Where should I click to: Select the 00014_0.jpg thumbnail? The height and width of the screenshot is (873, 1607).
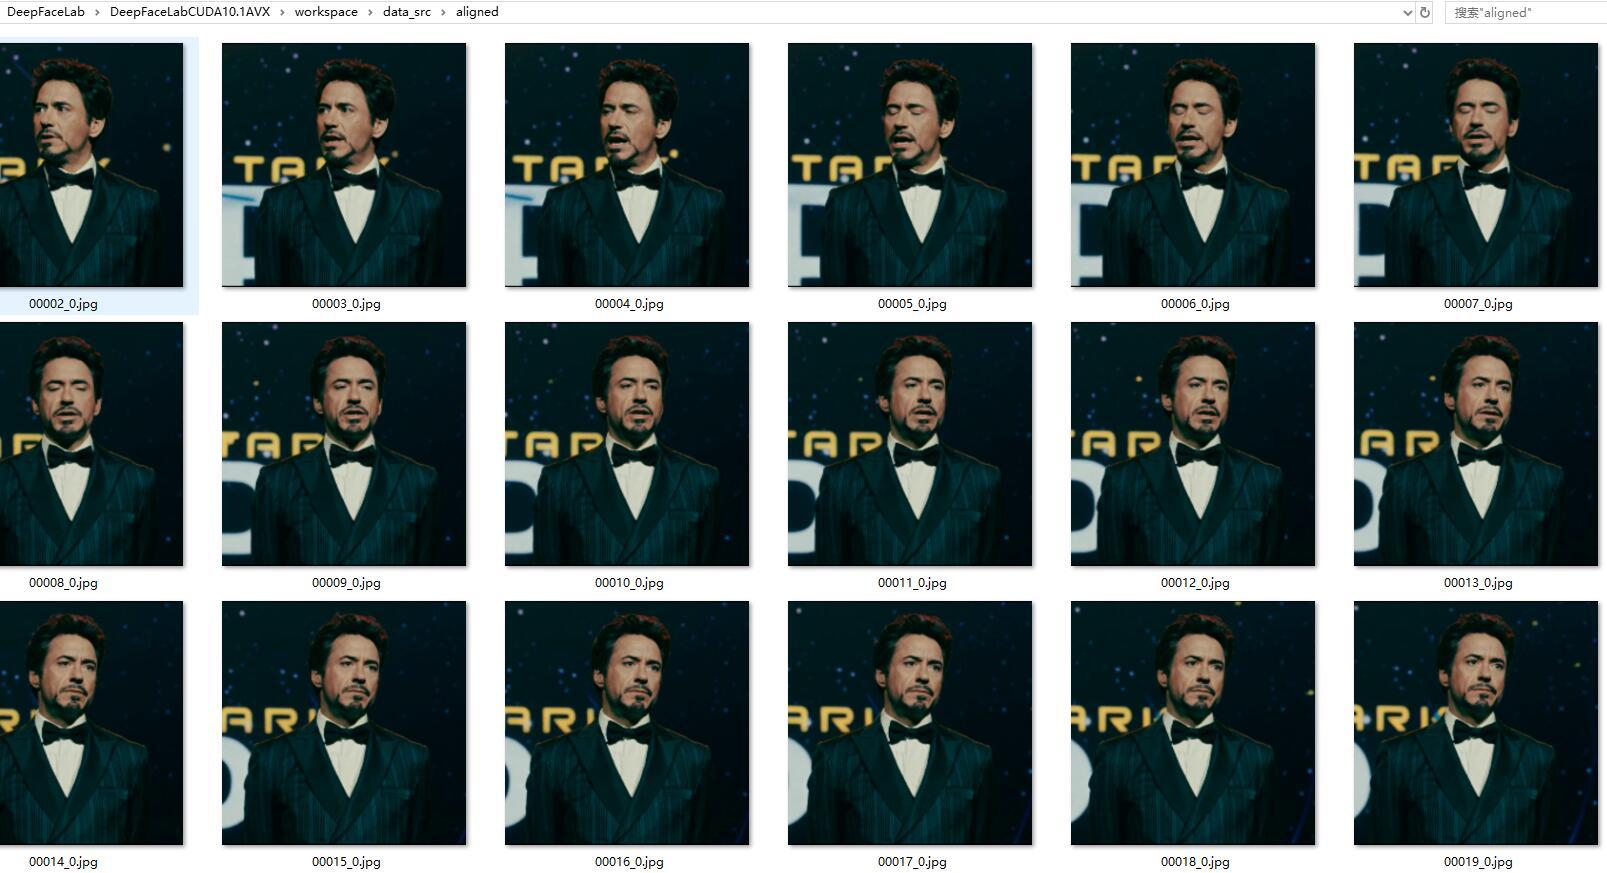pos(91,723)
